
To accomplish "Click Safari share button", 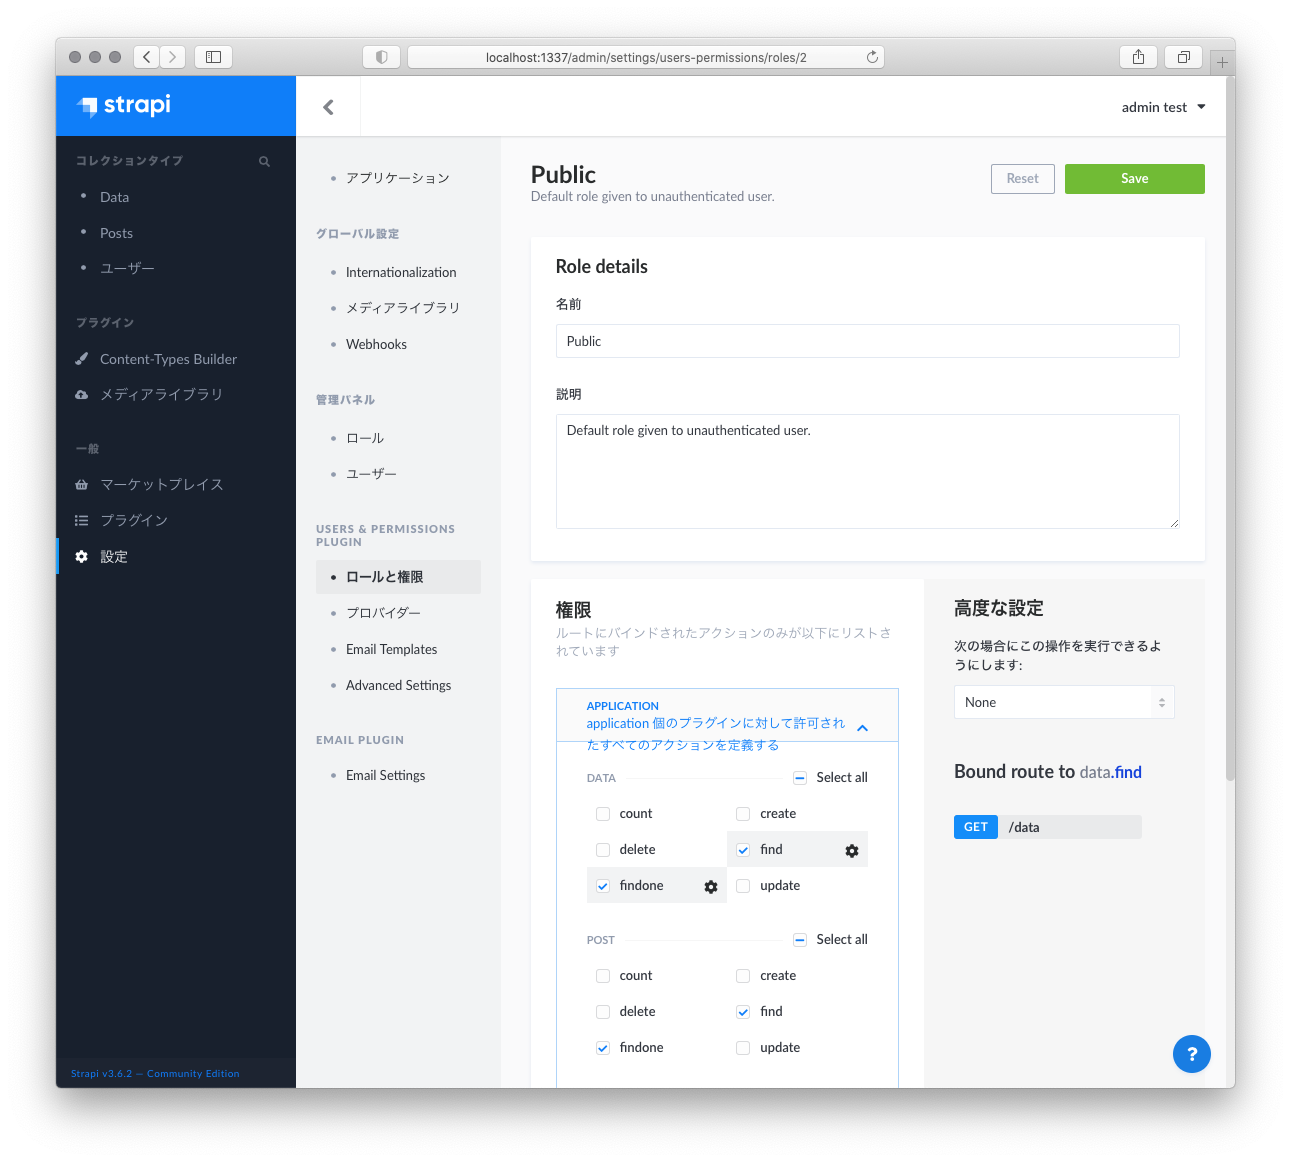I will pyautogui.click(x=1138, y=57).
